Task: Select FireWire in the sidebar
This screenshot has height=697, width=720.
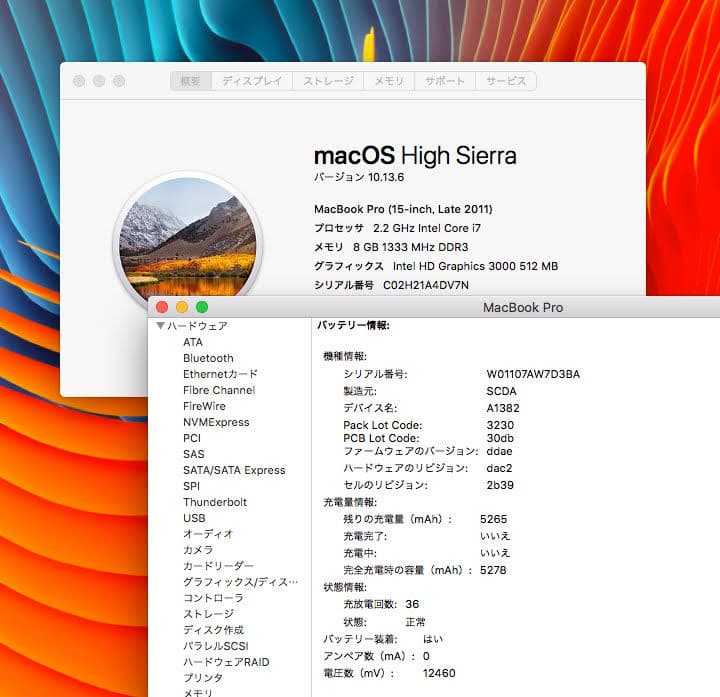Action: [204, 406]
